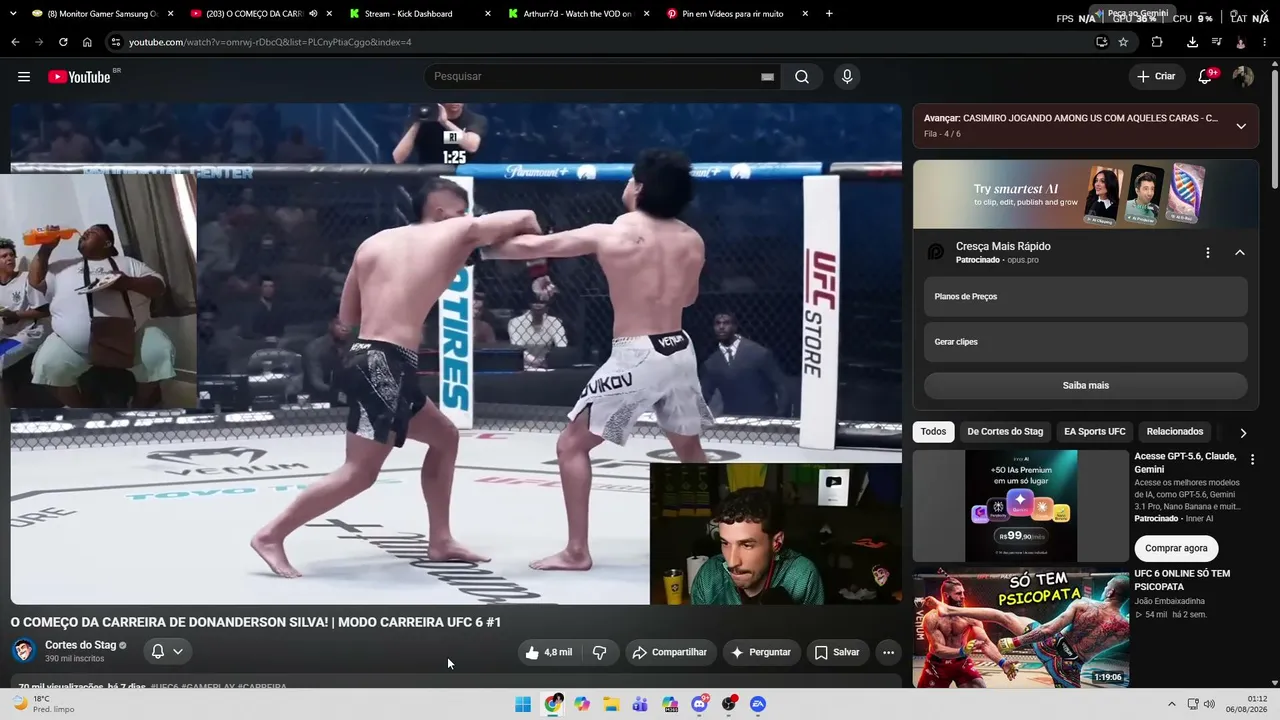The height and width of the screenshot is (720, 1280).
Task: Click the opus.pro ad banner image
Action: coord(1085,194)
